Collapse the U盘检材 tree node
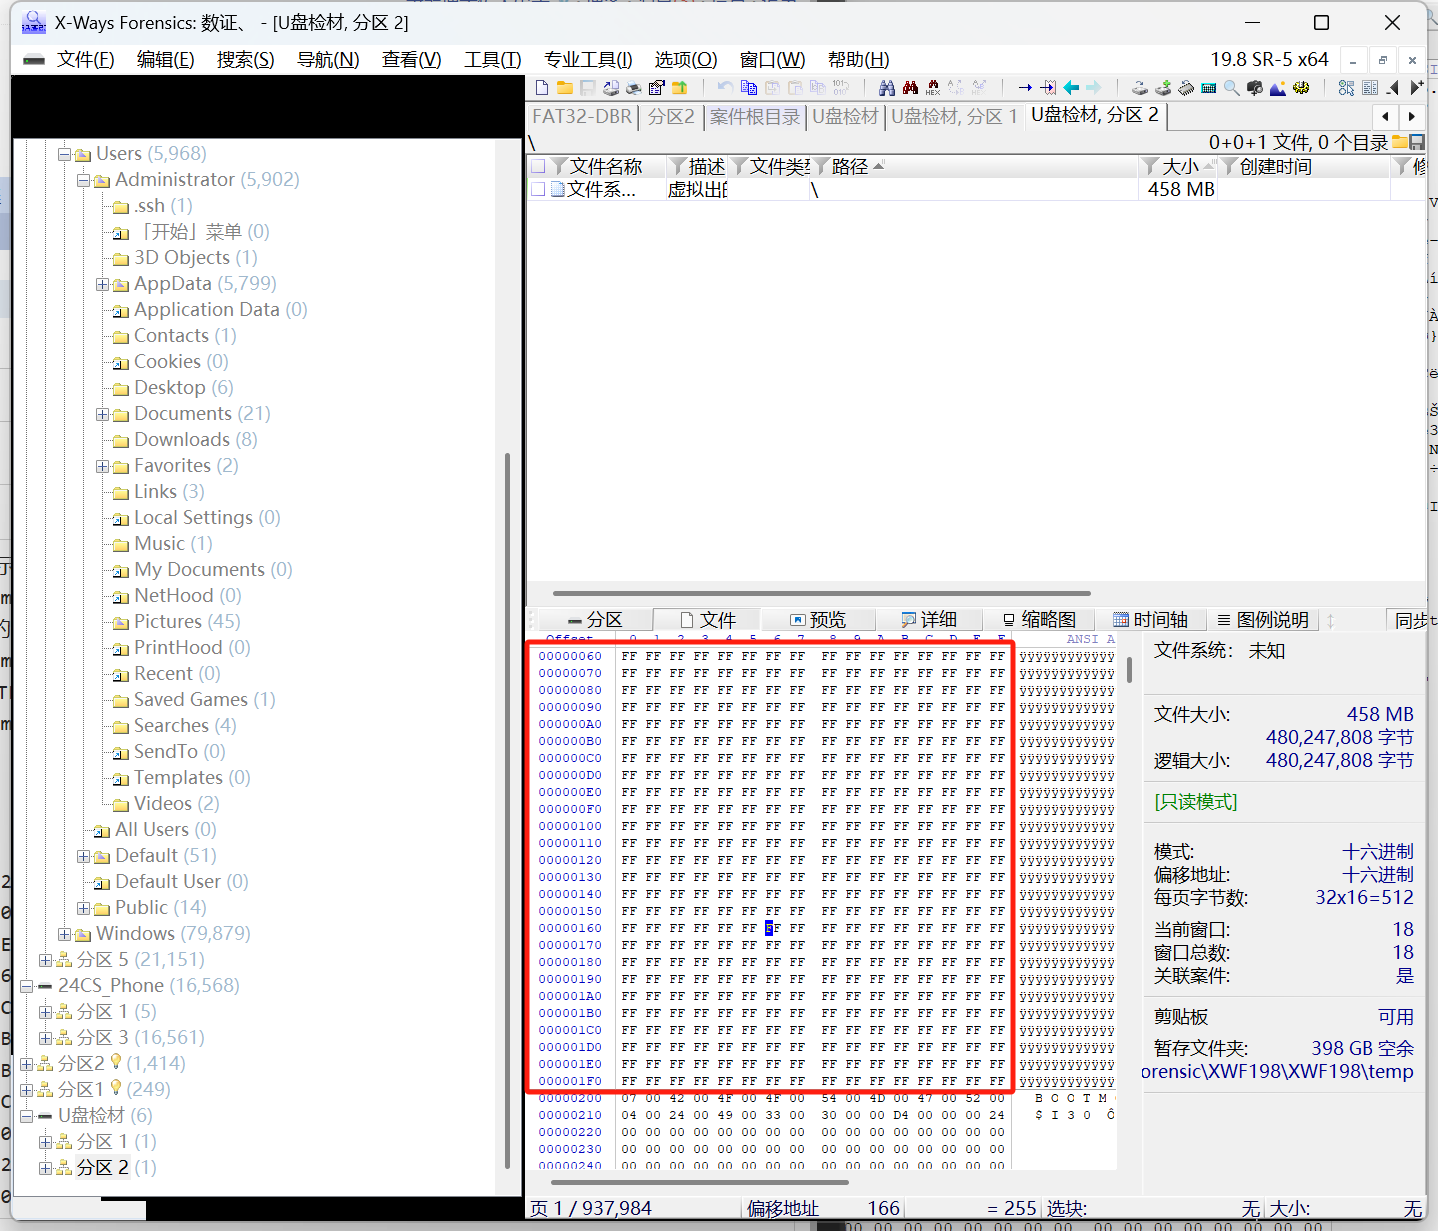The image size is (1438, 1231). 26,1116
